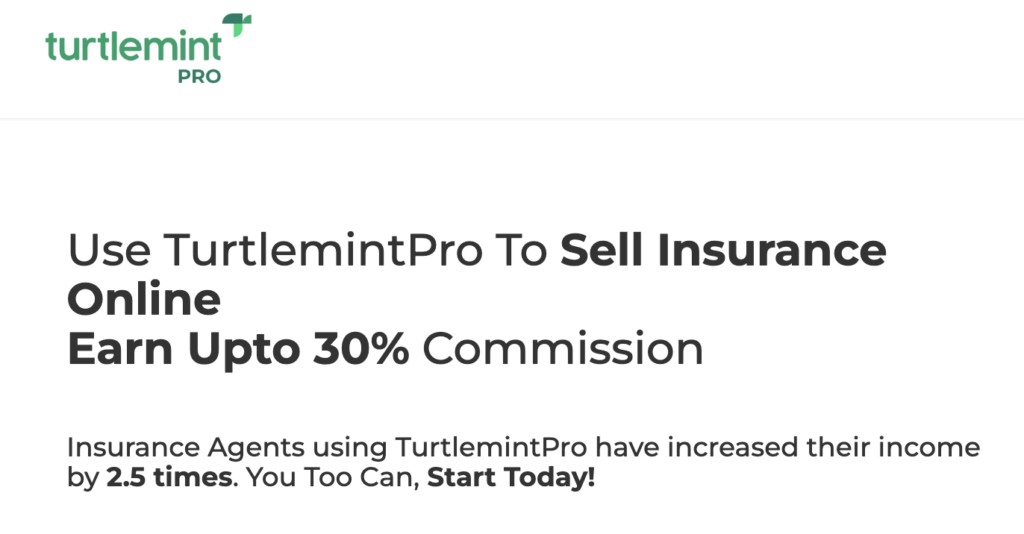Viewport: 1024px width, 534px height.
Task: Select the bold "Sell Insurance" headline text
Action: click(723, 250)
